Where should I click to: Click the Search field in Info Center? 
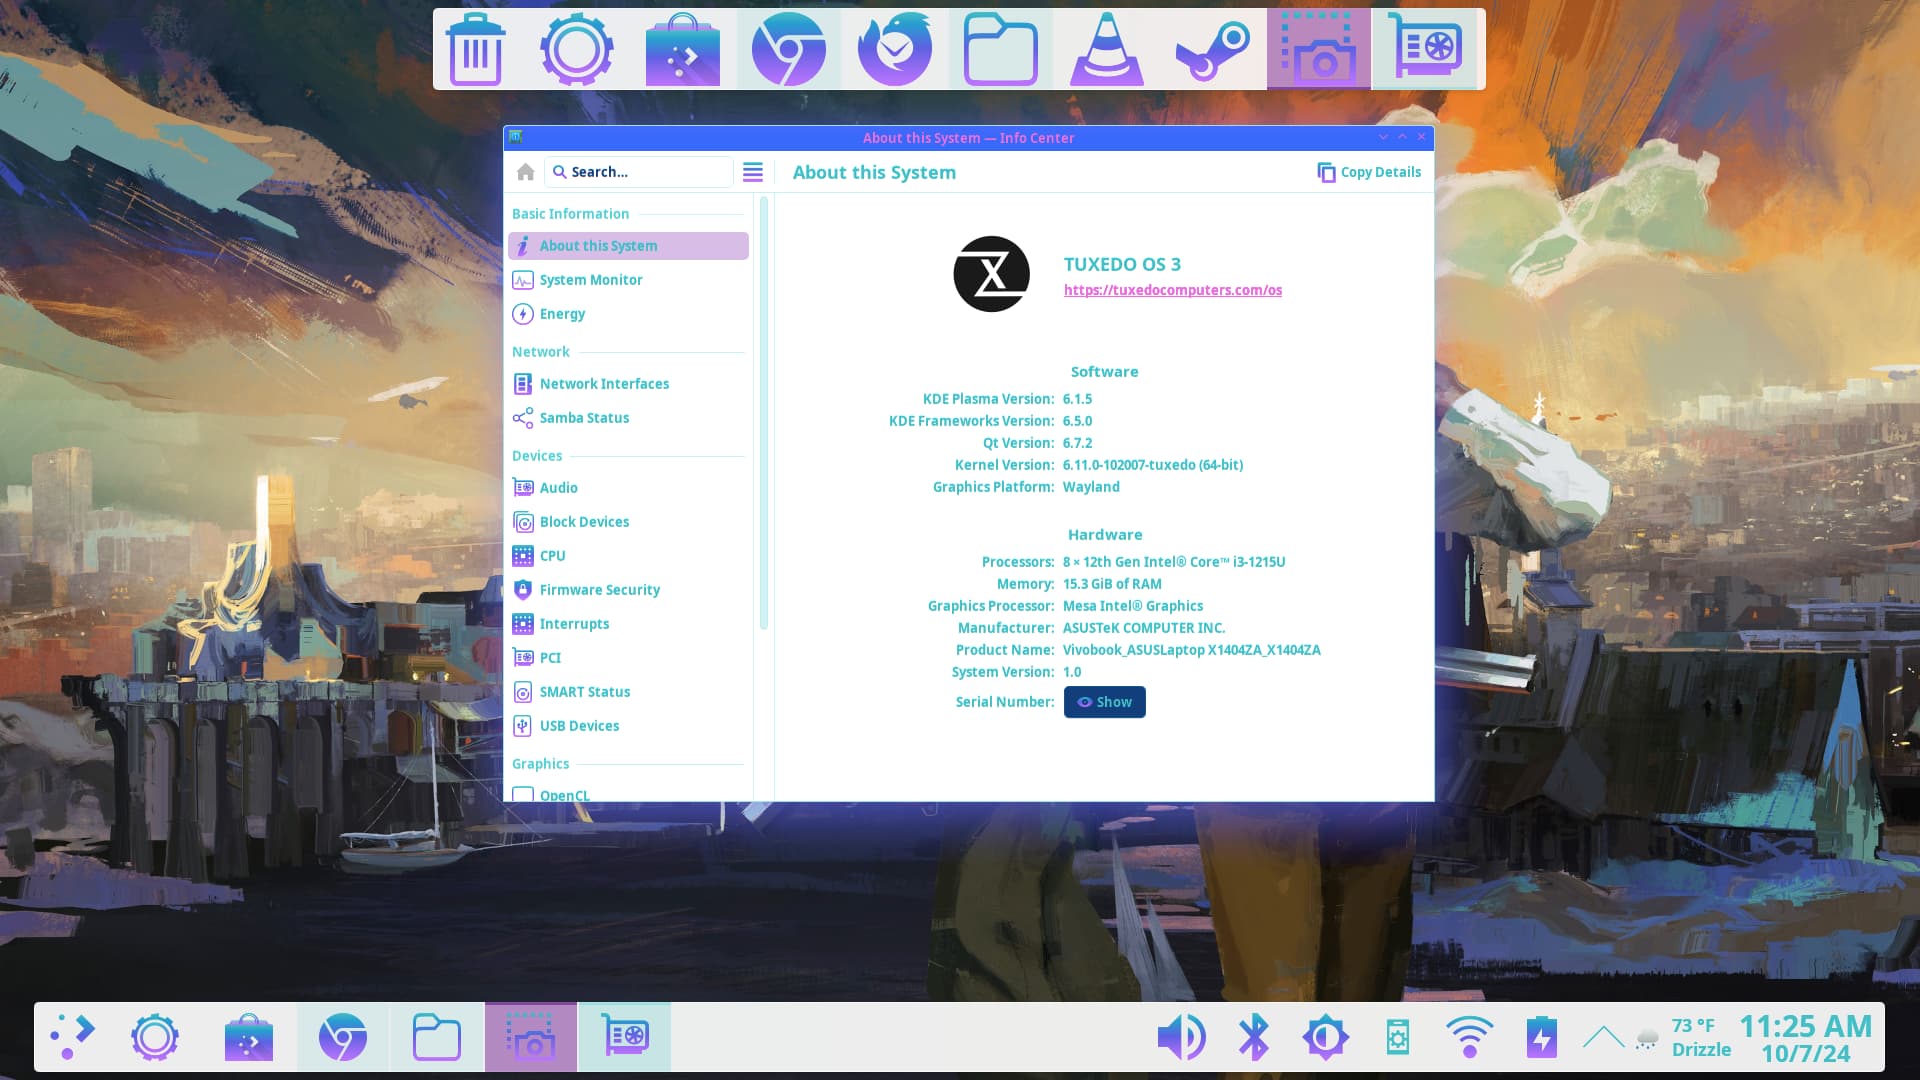(639, 172)
